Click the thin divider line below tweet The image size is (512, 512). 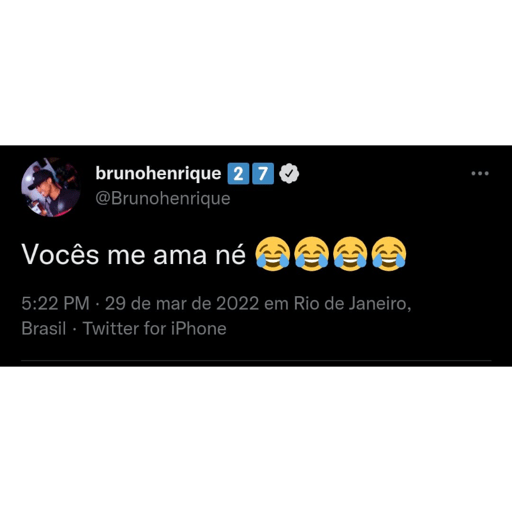tap(256, 360)
